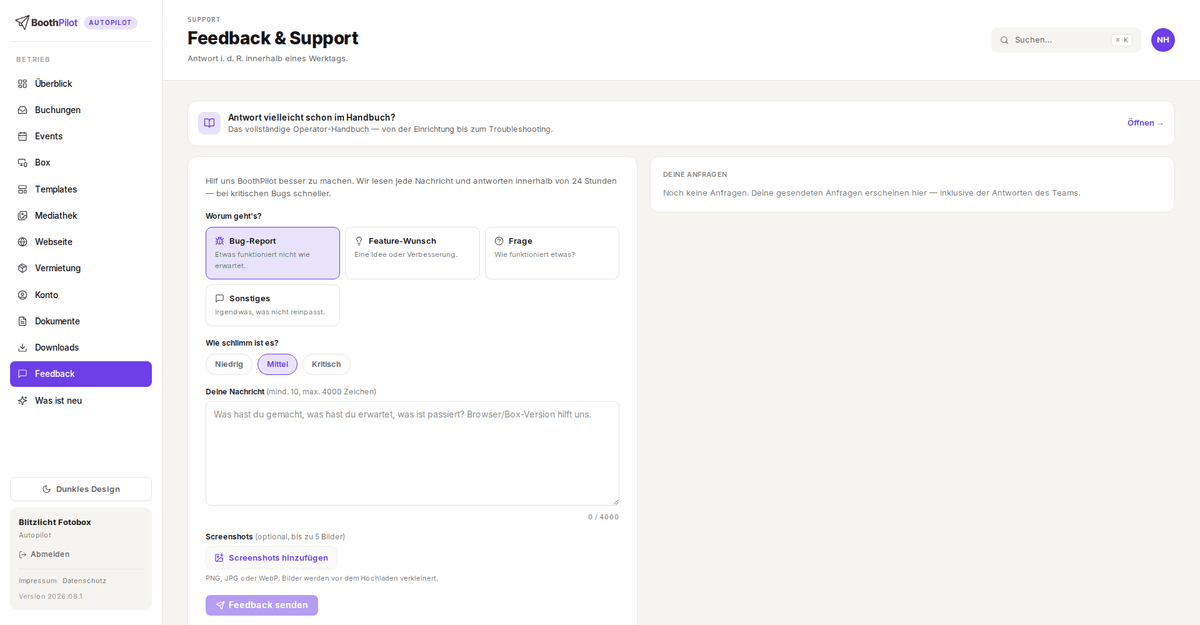Focus the Suchen search field

click(x=1066, y=40)
